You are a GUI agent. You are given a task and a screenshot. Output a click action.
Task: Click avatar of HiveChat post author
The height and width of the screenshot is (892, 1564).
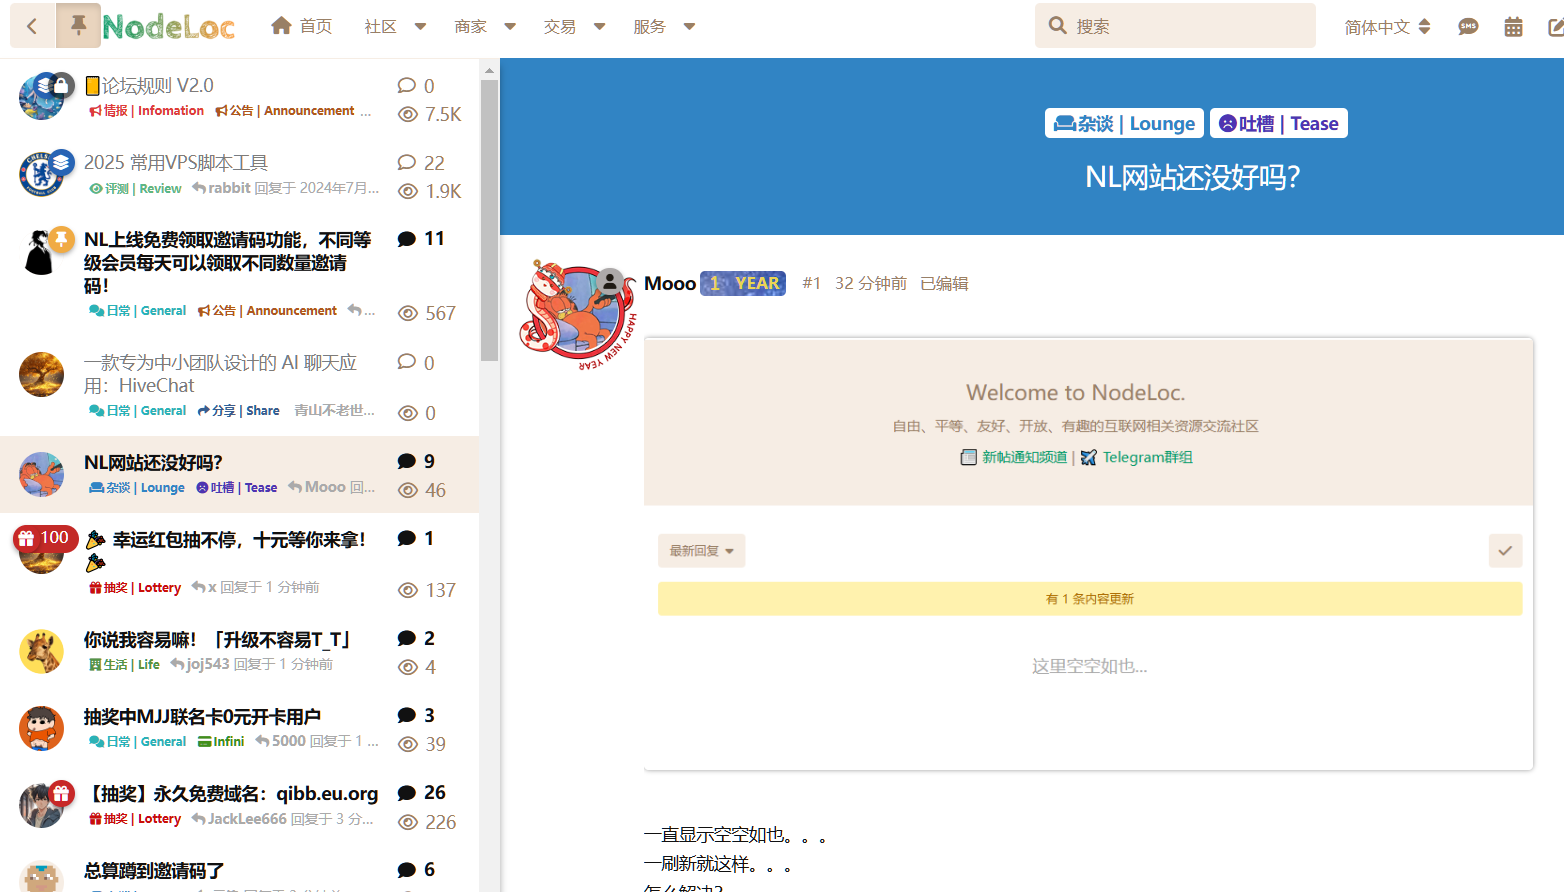click(x=41, y=375)
